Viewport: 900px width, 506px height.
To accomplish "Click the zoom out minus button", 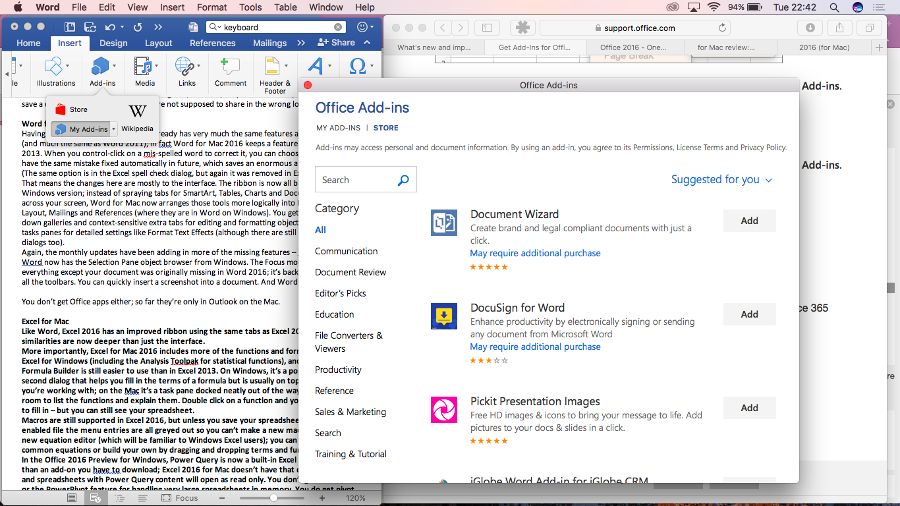I will [222, 498].
